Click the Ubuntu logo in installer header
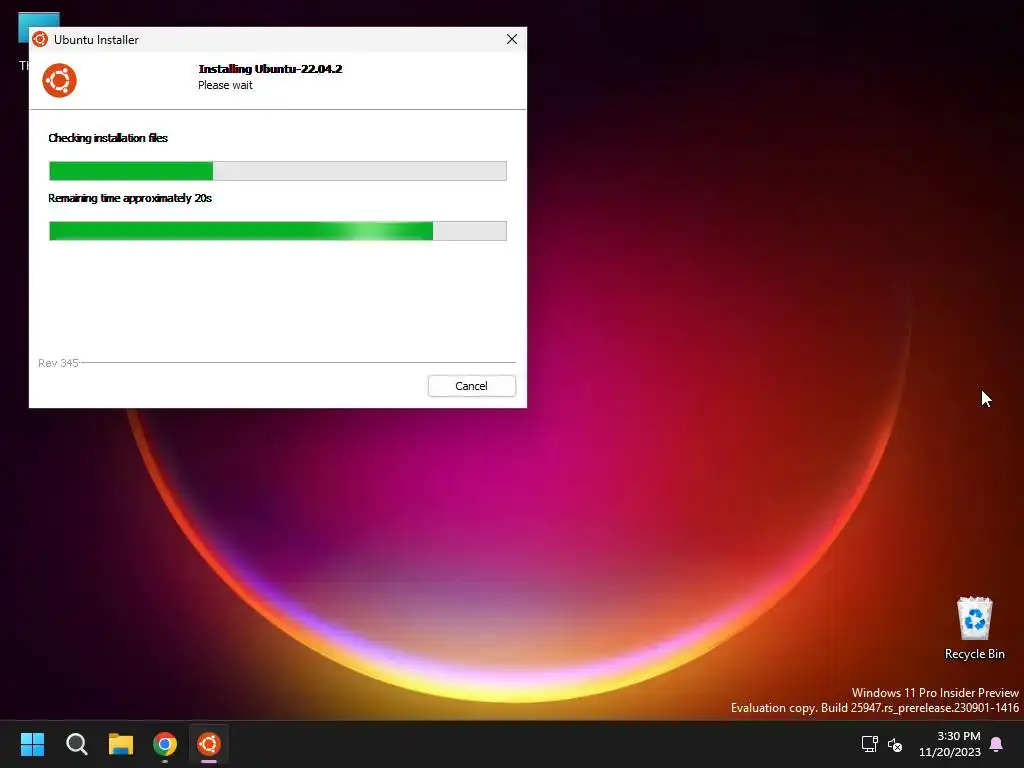 coord(59,80)
